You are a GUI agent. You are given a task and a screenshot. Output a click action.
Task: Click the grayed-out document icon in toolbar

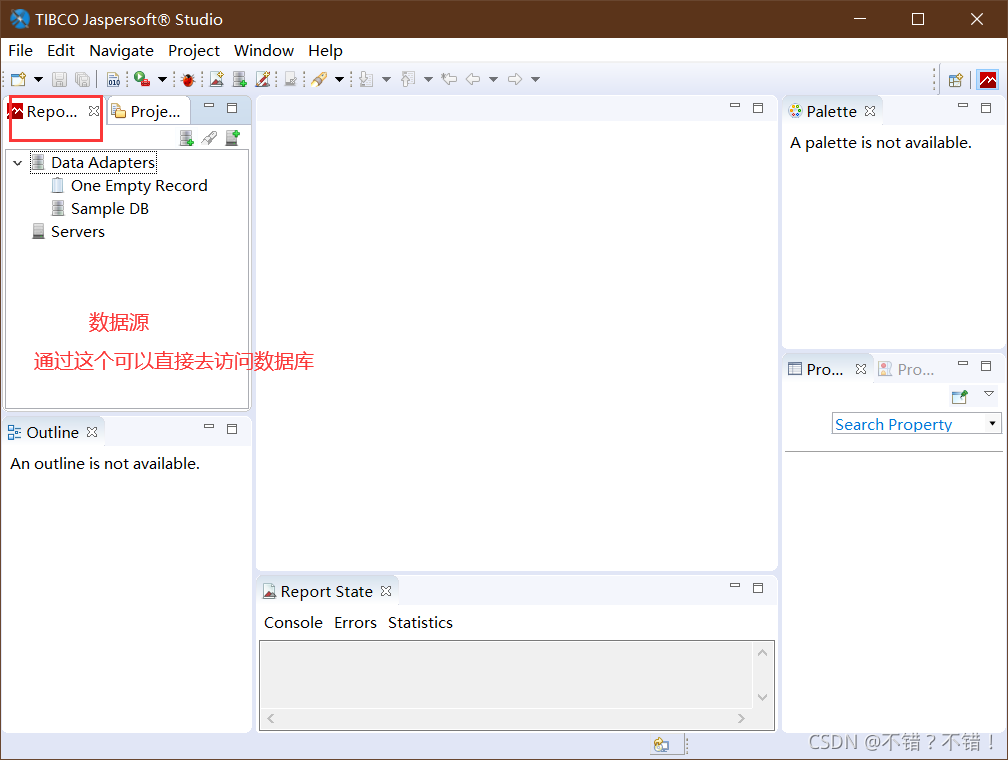[x=291, y=79]
